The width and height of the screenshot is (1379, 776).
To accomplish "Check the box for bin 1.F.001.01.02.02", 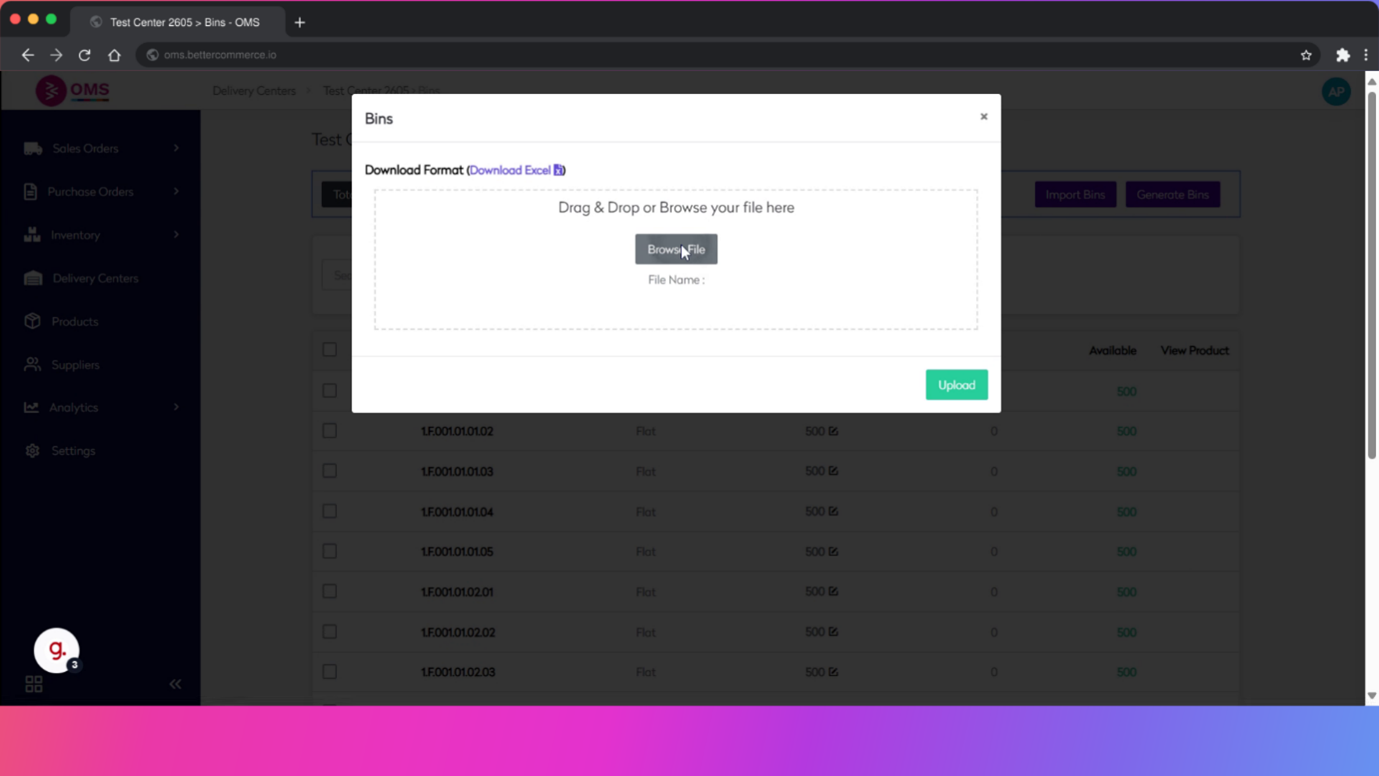I will pyautogui.click(x=329, y=632).
